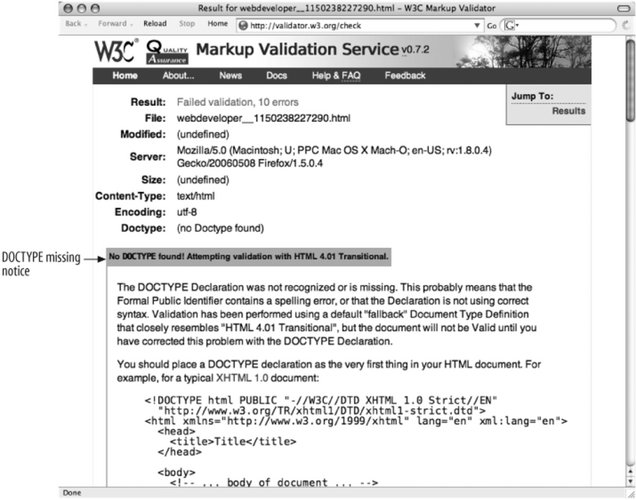Click 'Failed validation, 10 errors' text
The height and width of the screenshot is (500, 636).
coord(238,102)
